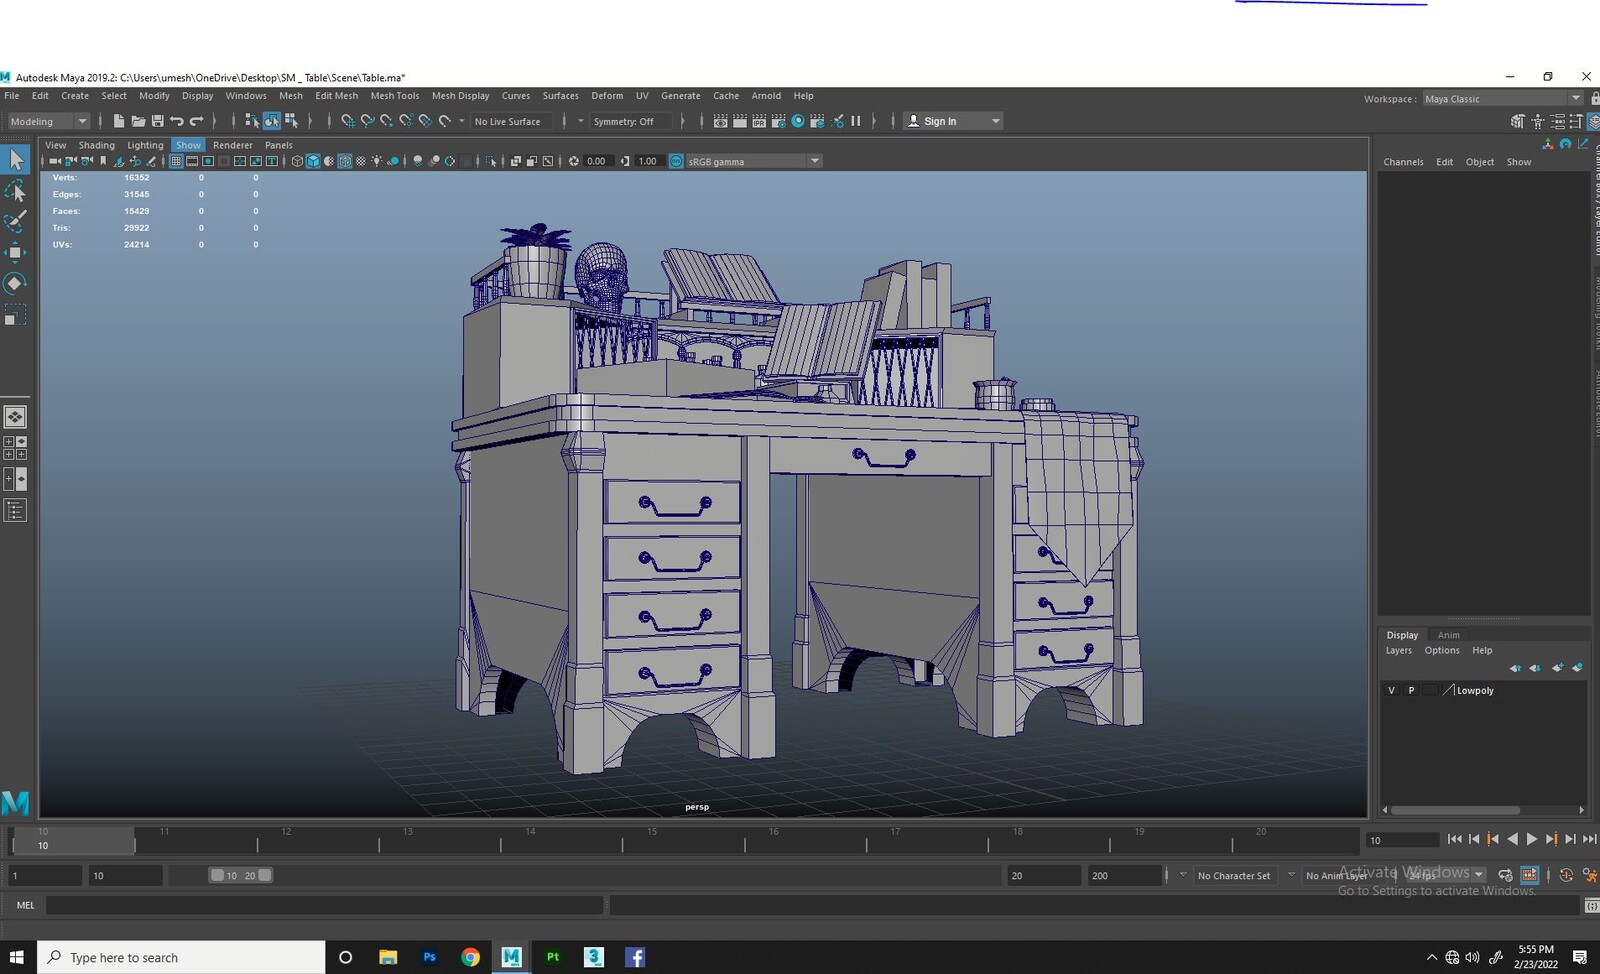This screenshot has width=1600, height=974.
Task: Toggle viewport grid display
Action: (176, 161)
